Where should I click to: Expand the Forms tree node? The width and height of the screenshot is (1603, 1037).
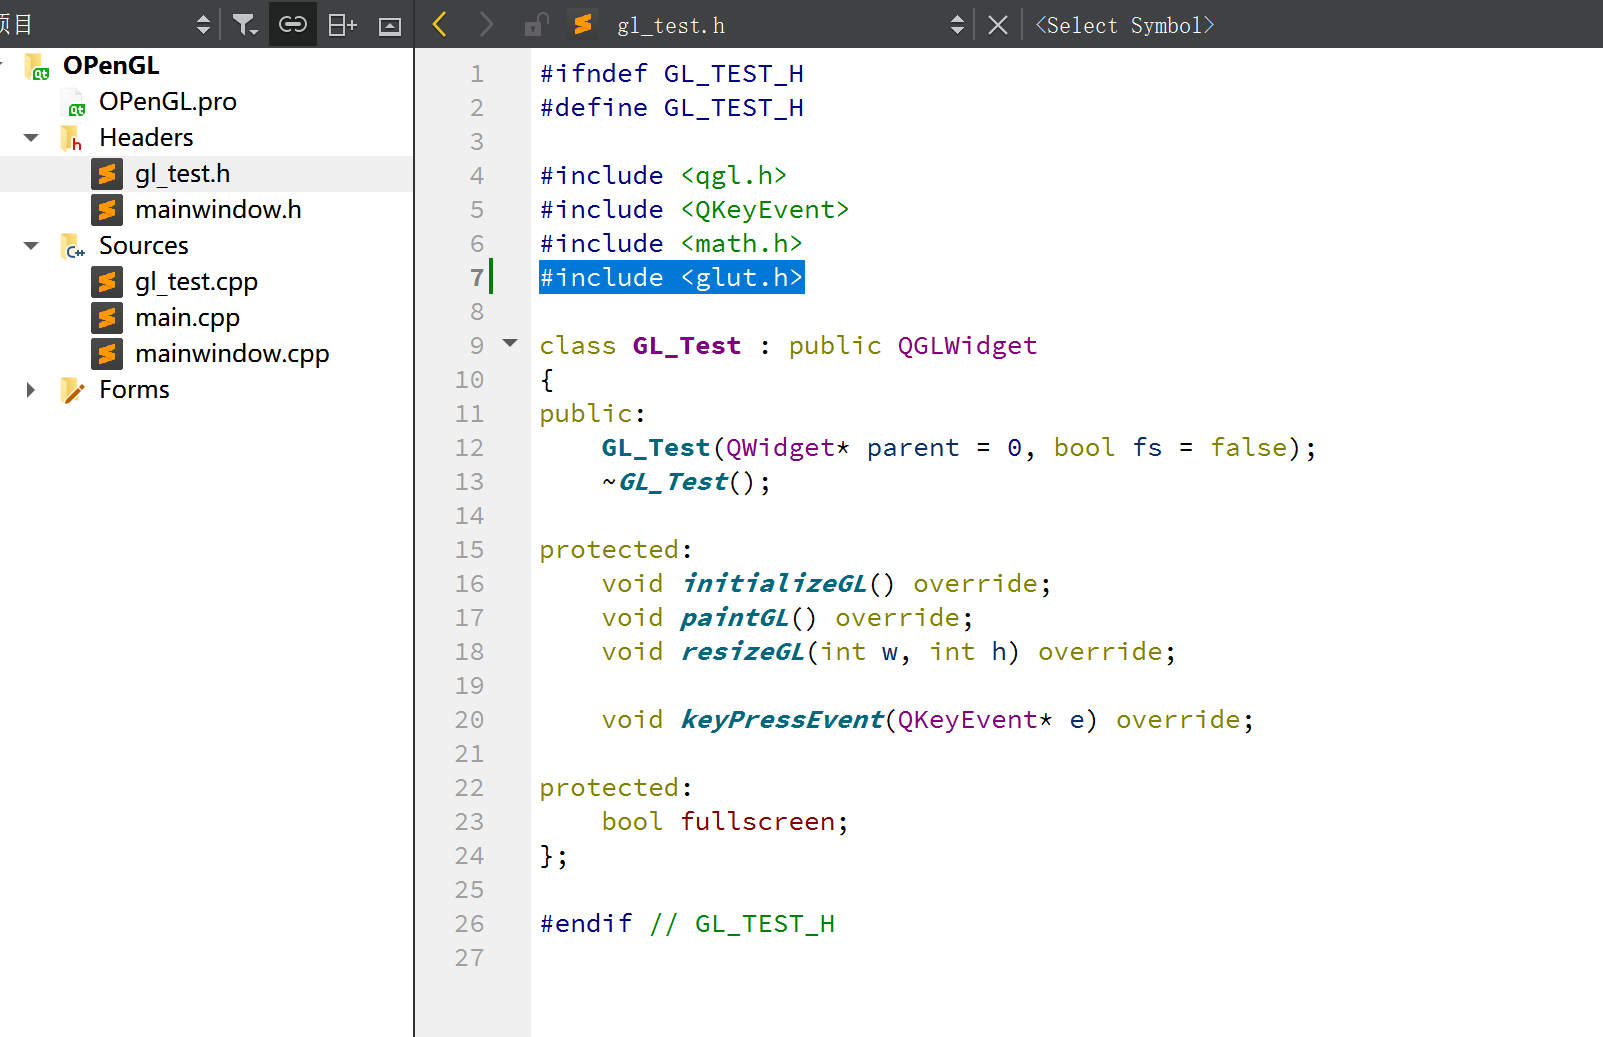coord(30,390)
